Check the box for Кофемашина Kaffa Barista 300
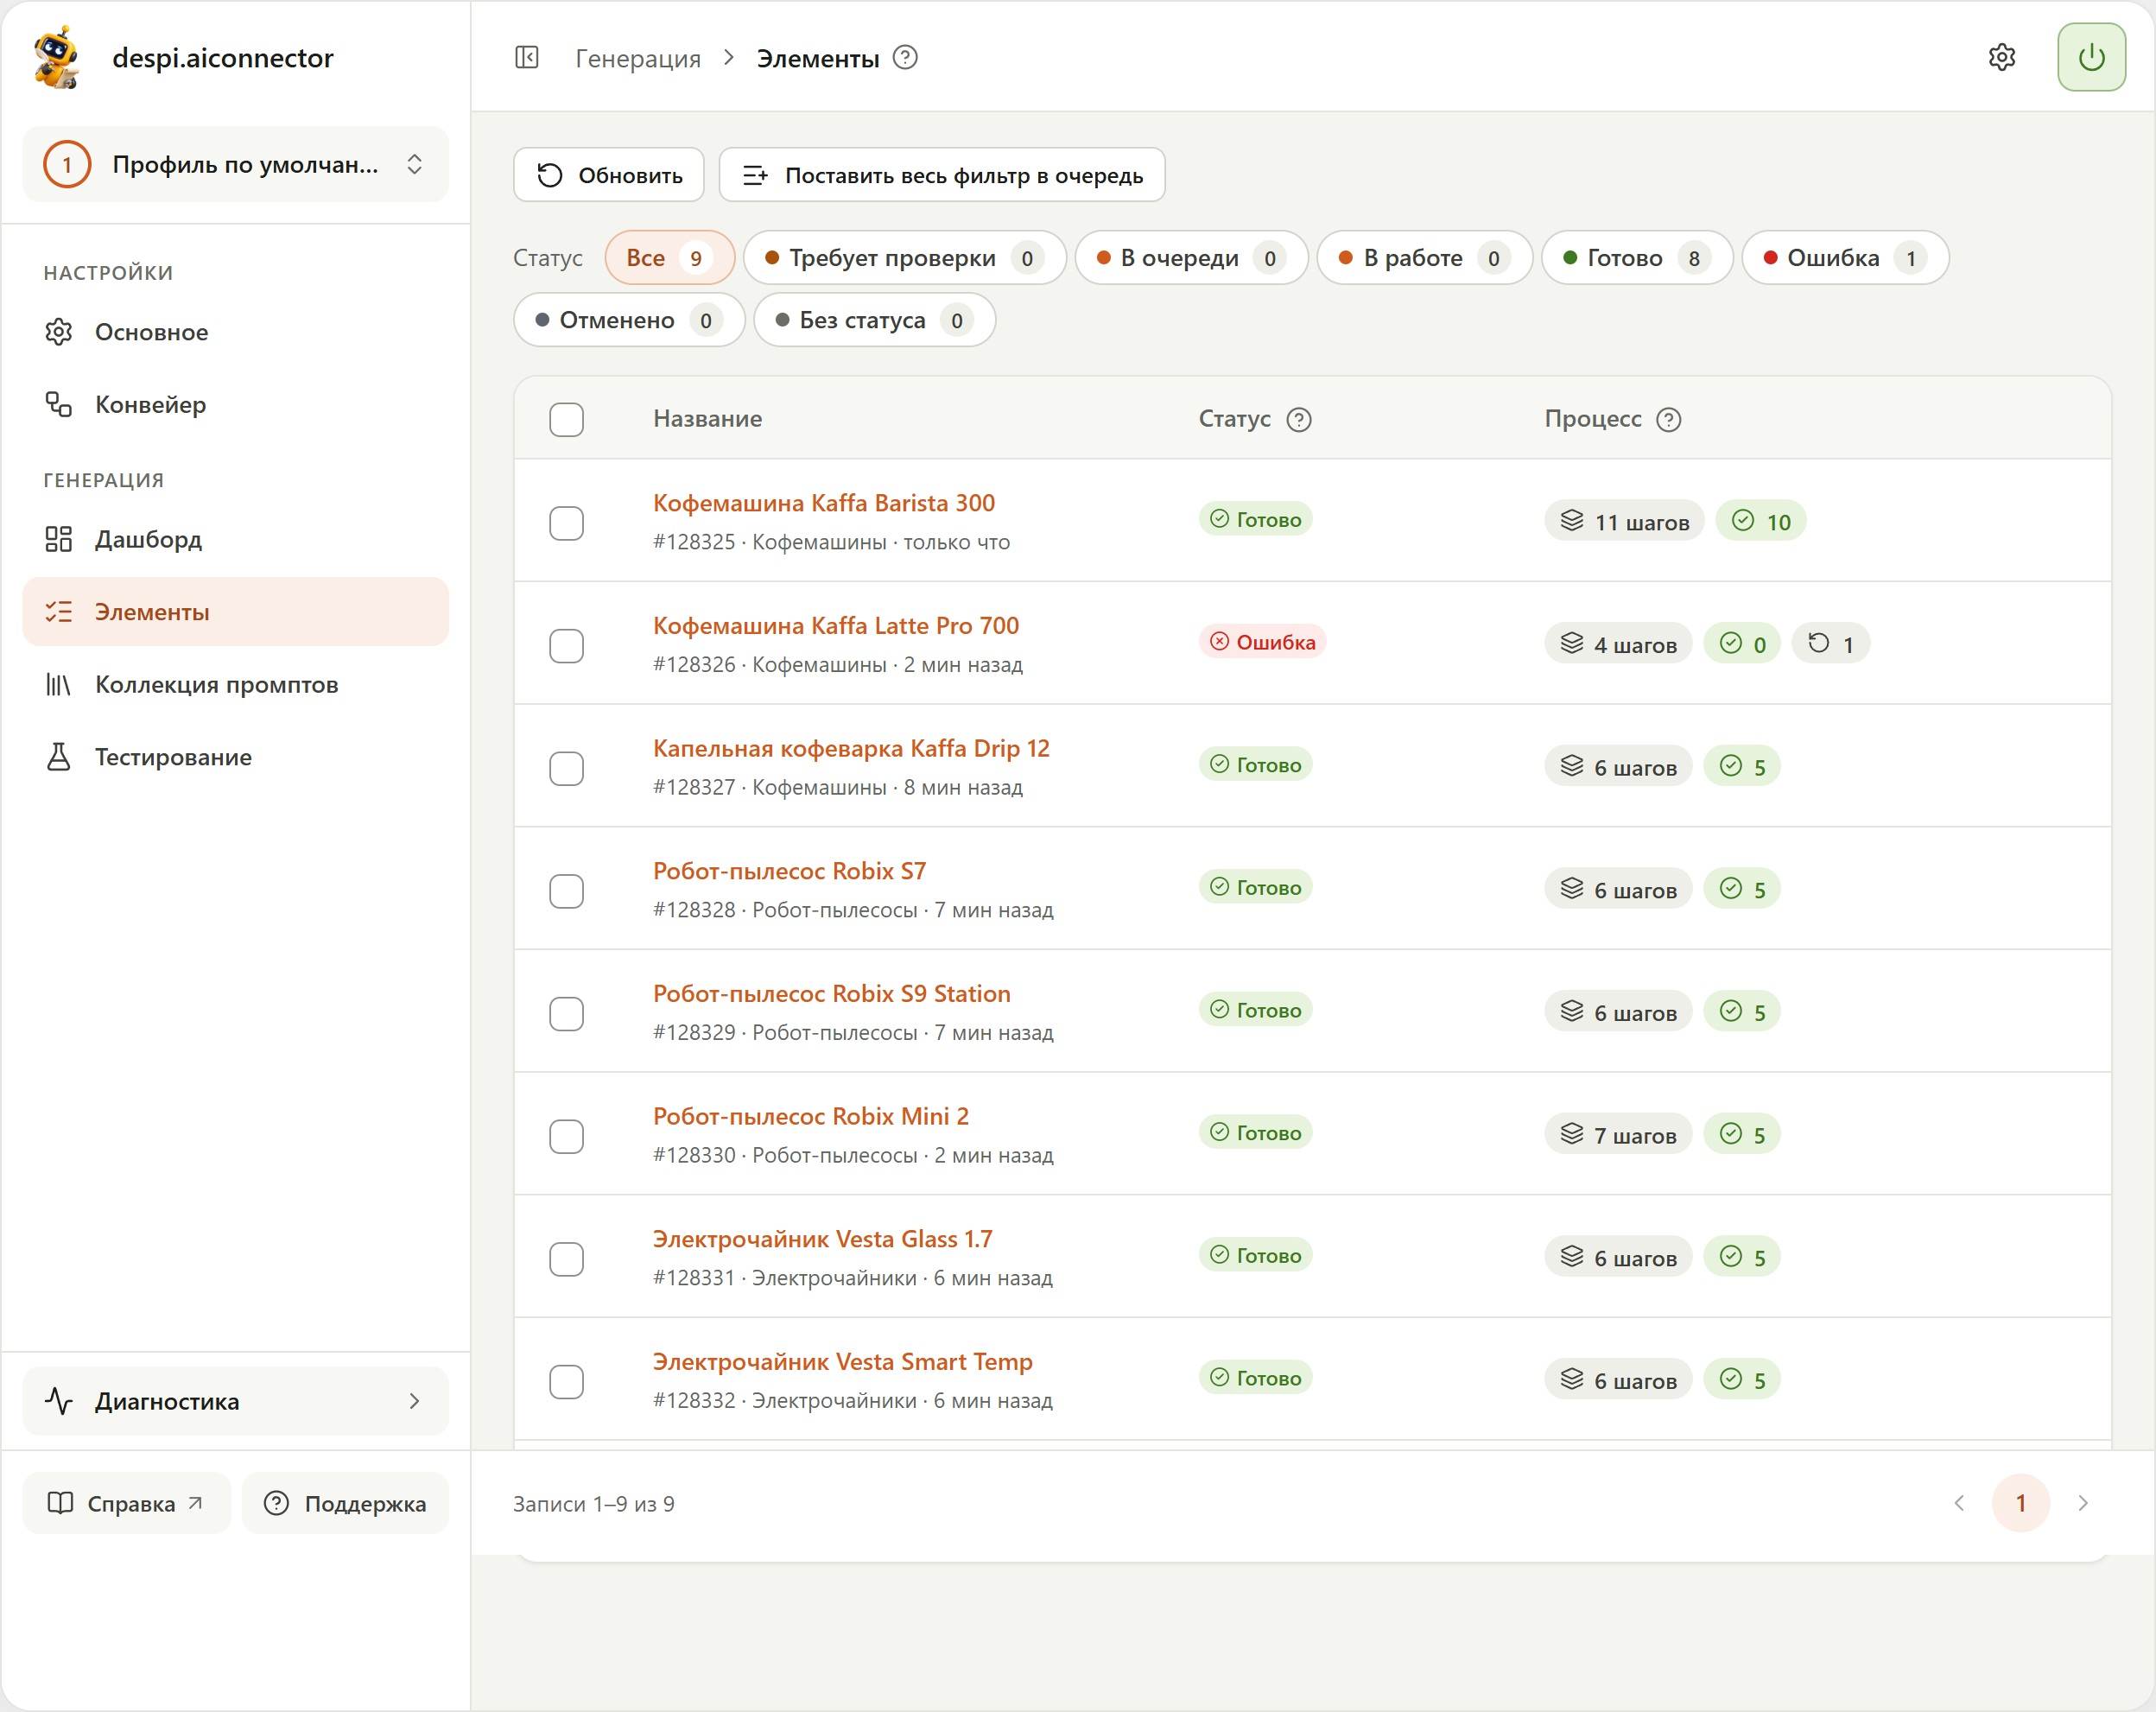 coord(566,523)
